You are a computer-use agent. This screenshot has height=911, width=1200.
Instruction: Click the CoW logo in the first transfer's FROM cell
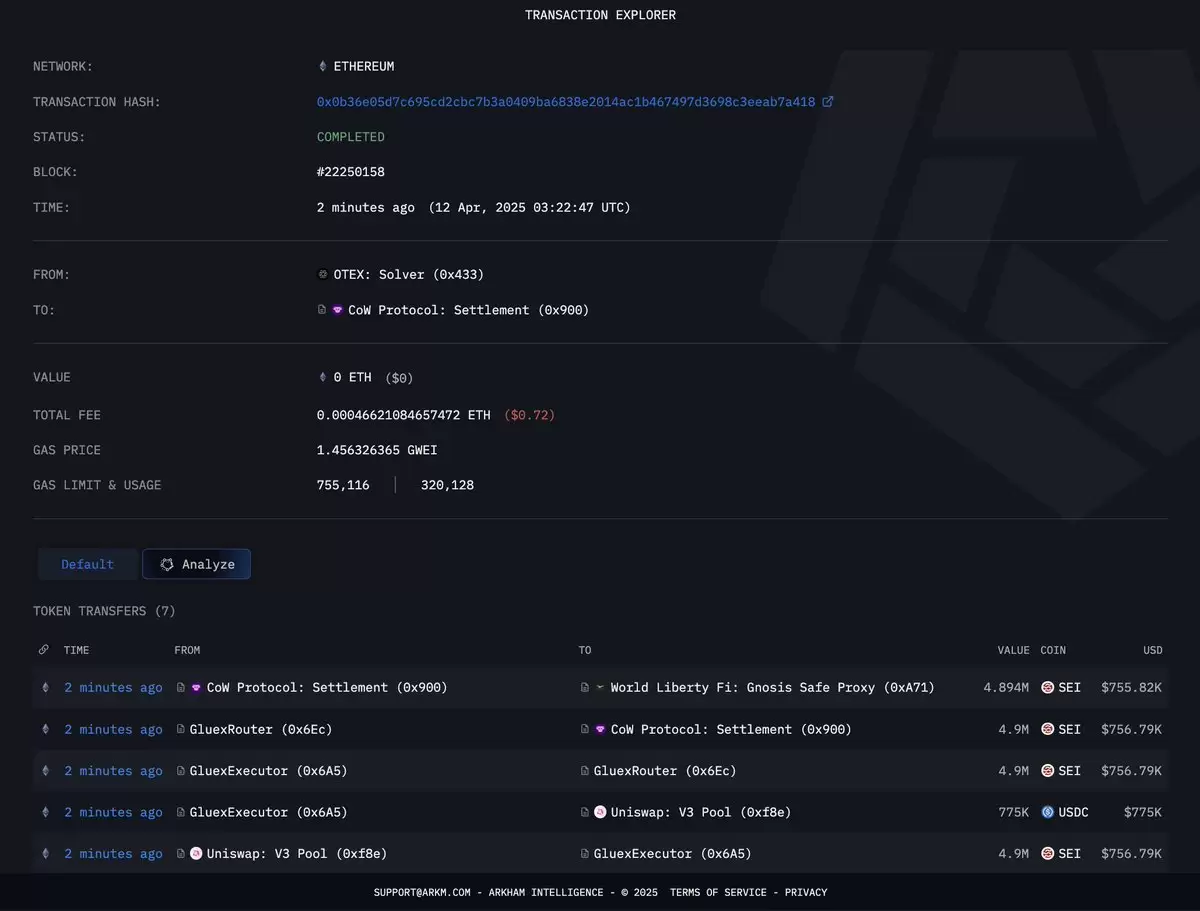click(196, 688)
